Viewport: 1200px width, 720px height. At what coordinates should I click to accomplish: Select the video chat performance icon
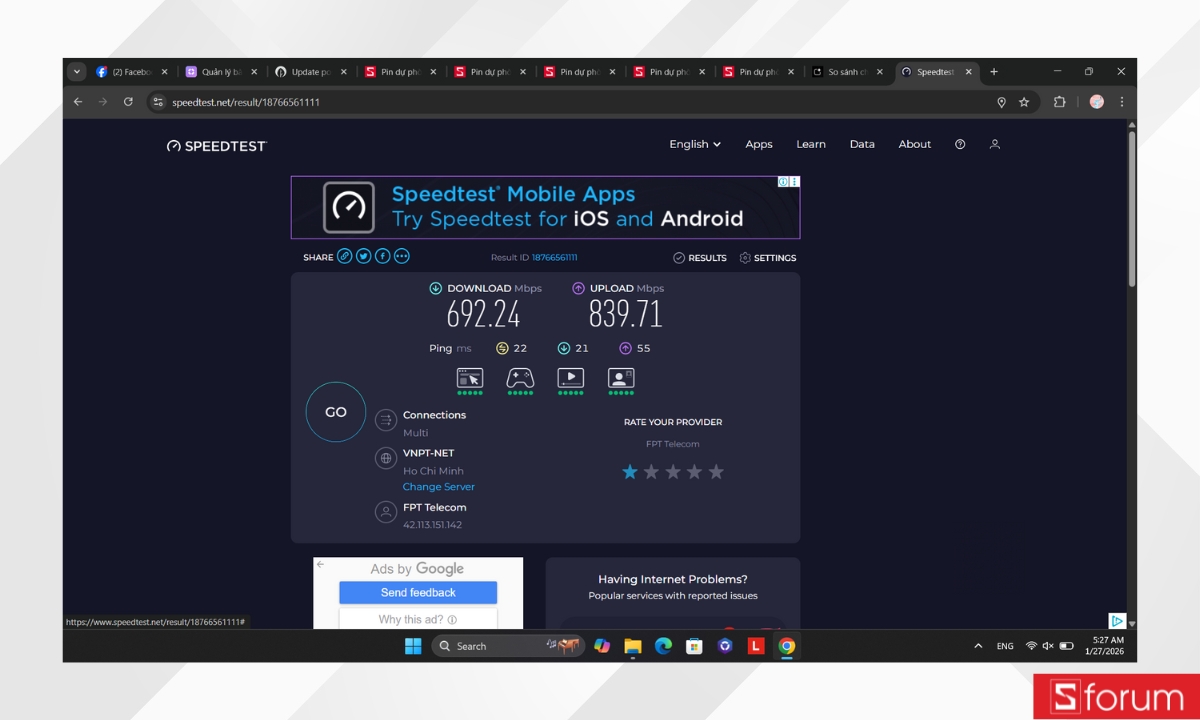pos(620,379)
